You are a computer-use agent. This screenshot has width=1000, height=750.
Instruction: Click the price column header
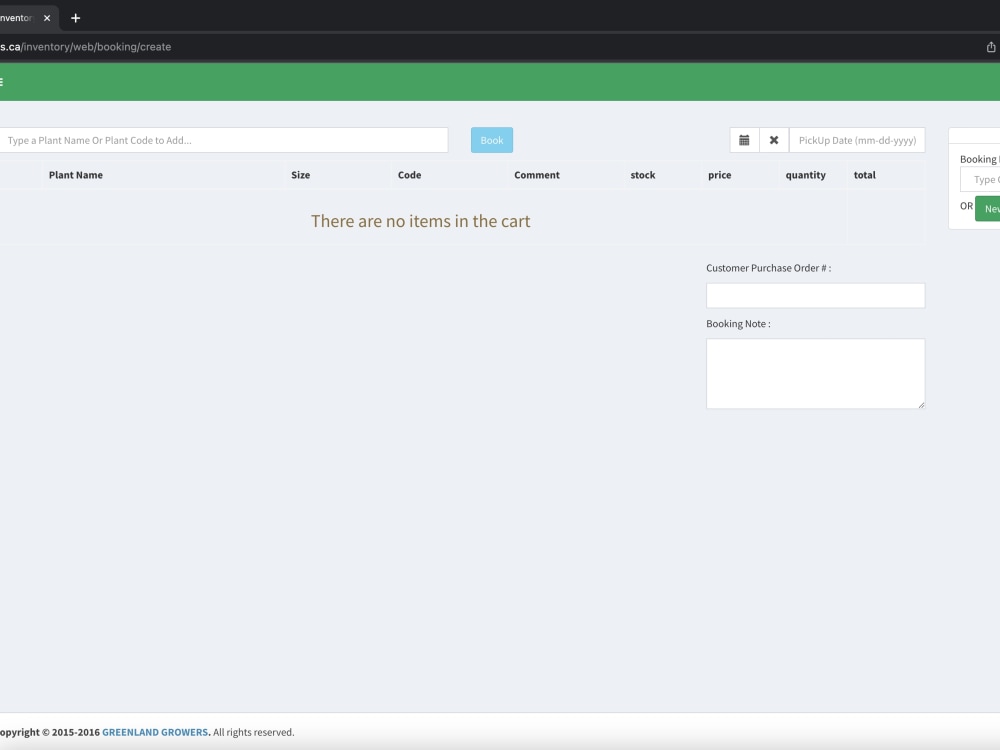tap(719, 175)
